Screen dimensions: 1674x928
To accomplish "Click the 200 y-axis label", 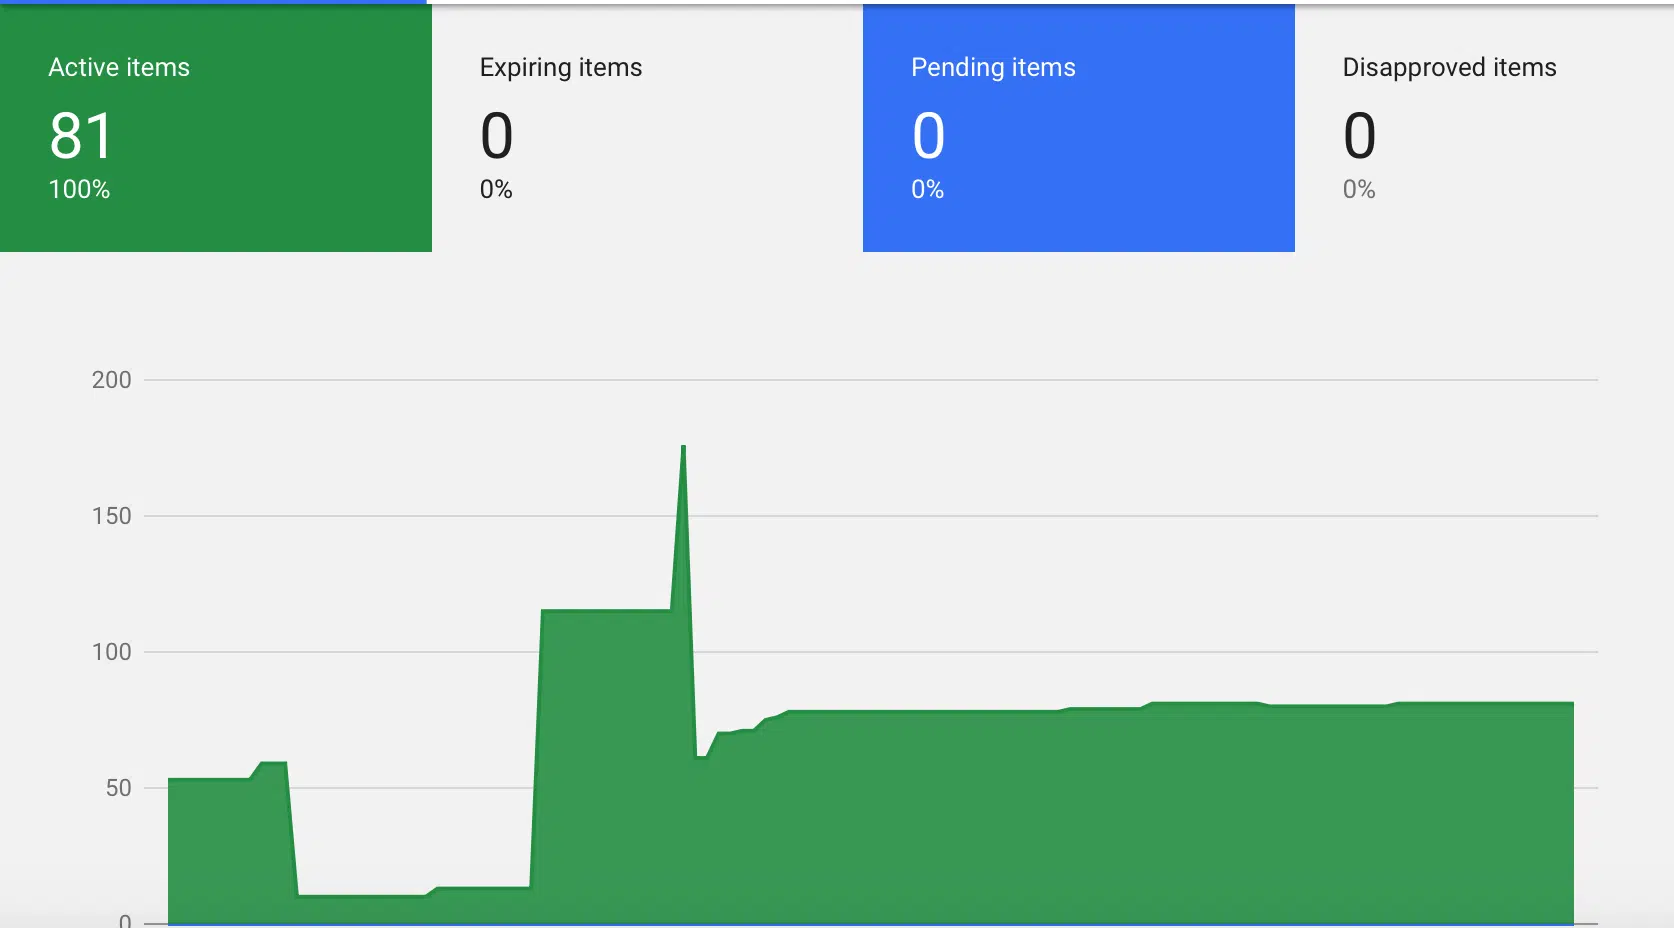I will tap(111, 380).
